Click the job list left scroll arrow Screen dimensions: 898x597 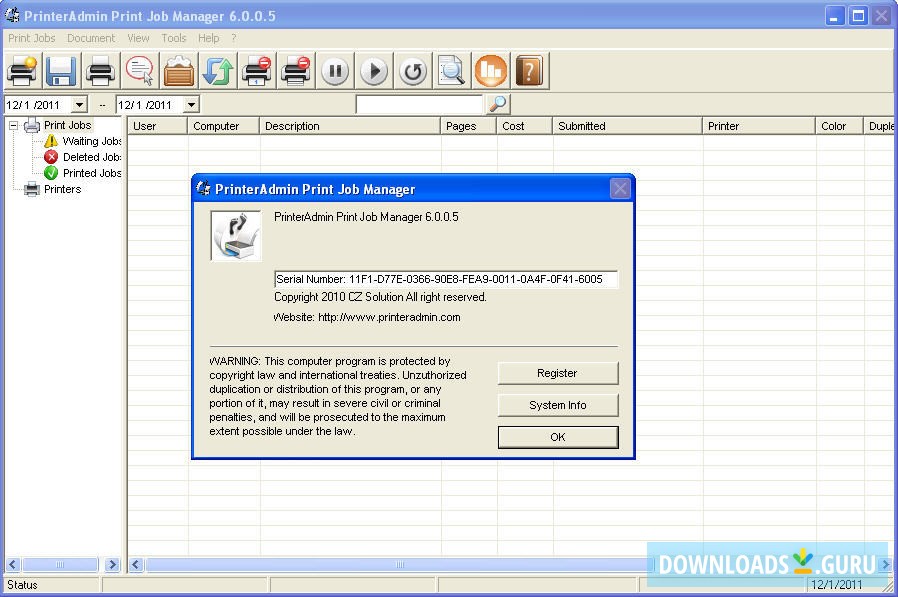(136, 565)
